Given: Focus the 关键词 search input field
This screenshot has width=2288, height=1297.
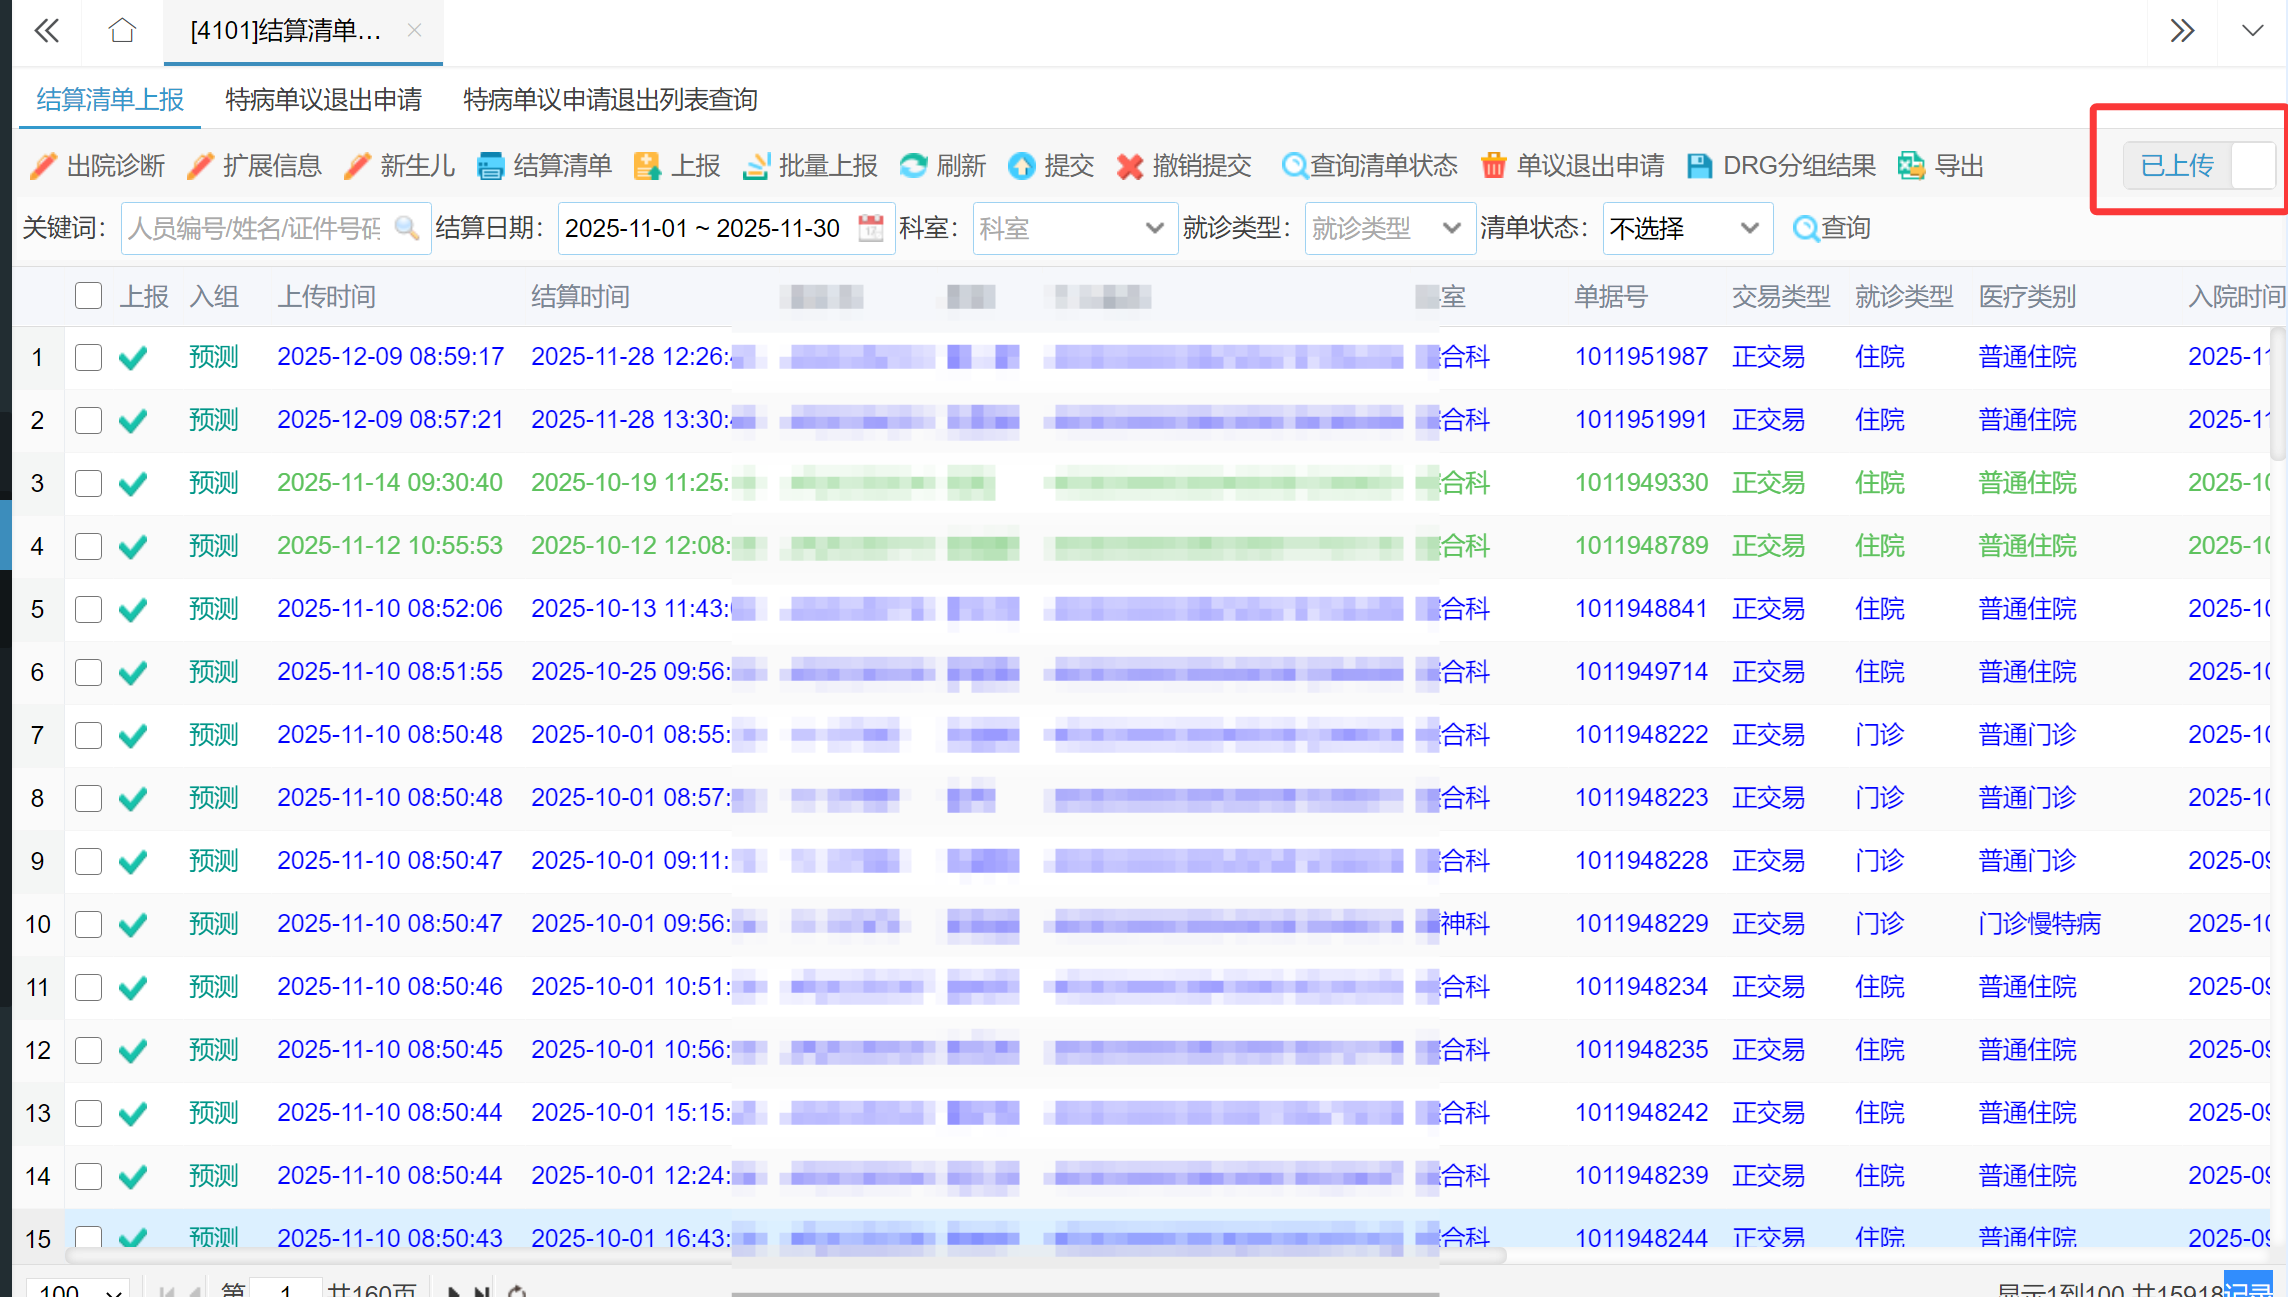Looking at the screenshot, I should point(255,228).
